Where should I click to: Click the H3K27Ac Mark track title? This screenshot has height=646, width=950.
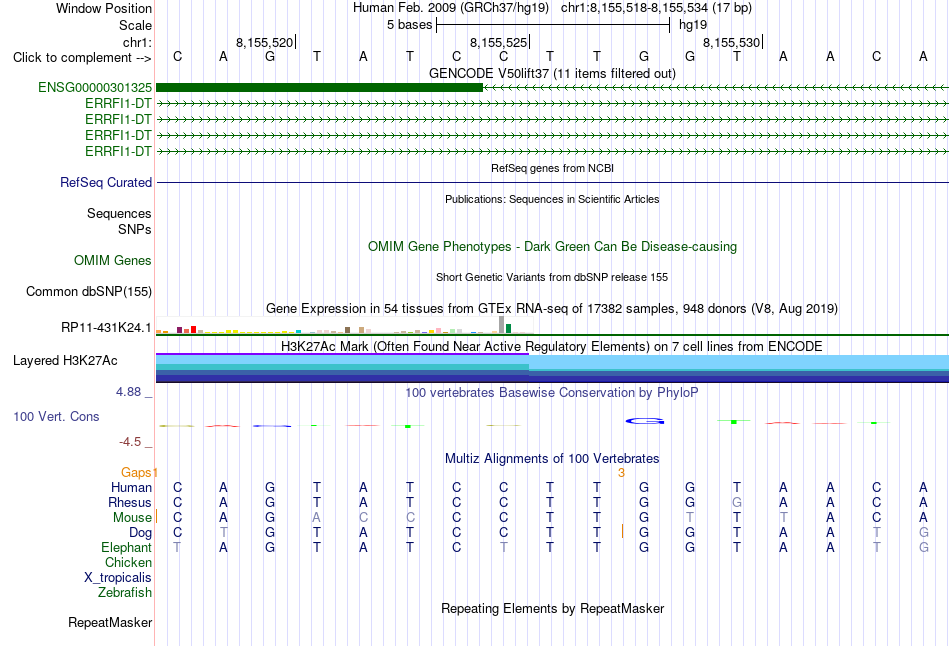tap(552, 347)
